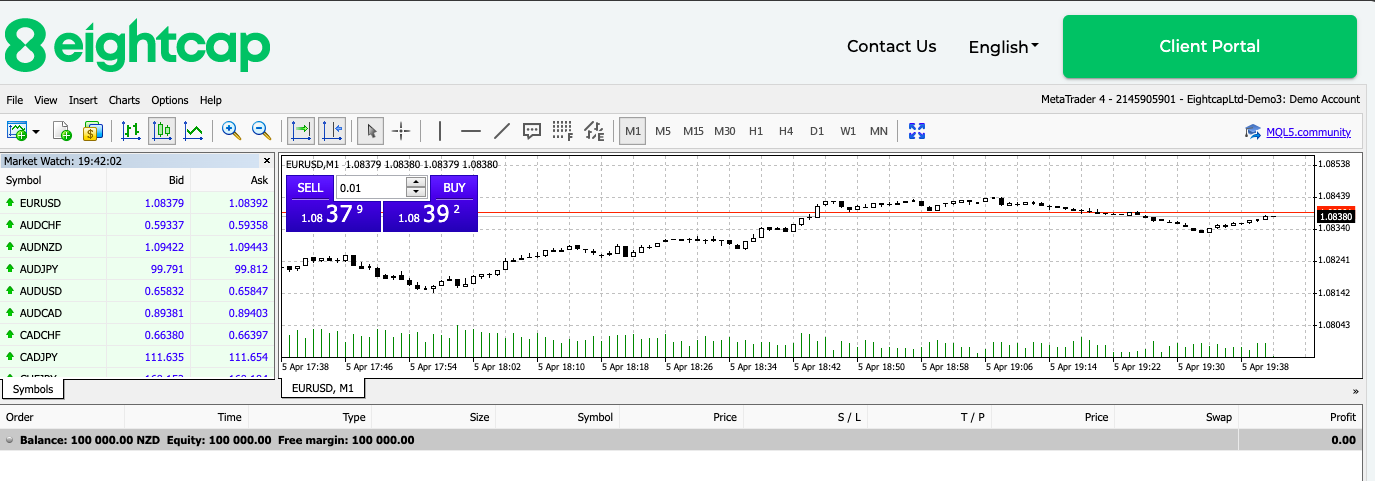Open the File menu
This screenshot has width=1375, height=481.
click(x=14, y=100)
